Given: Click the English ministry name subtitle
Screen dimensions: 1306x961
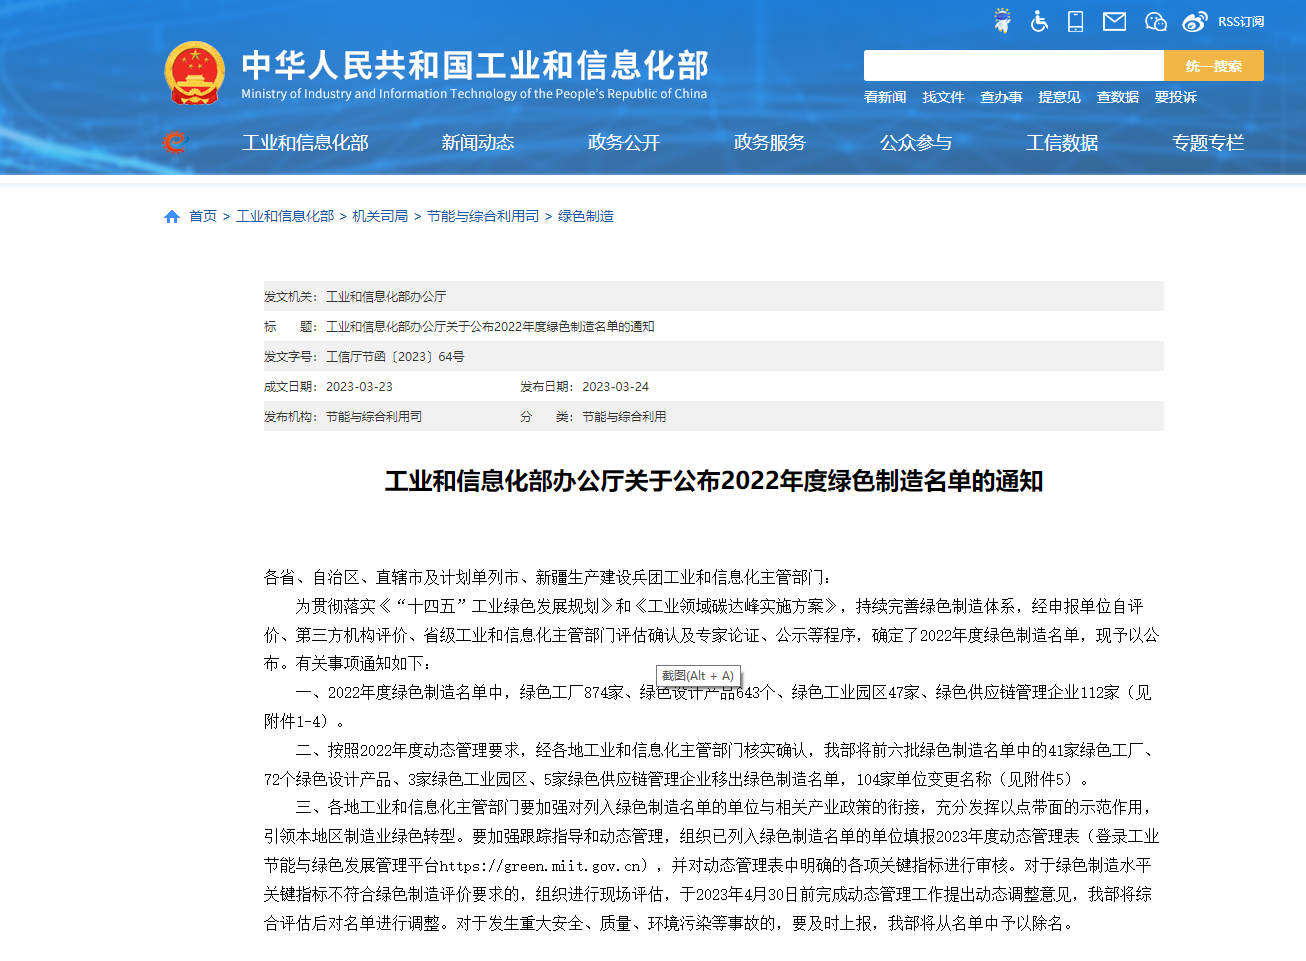Looking at the screenshot, I should pos(474,94).
